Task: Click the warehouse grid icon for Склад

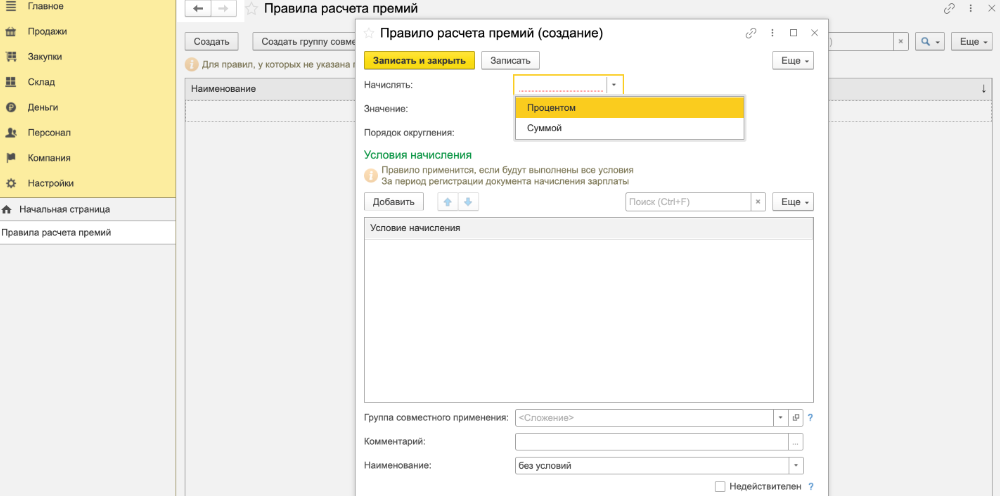Action: (10, 82)
